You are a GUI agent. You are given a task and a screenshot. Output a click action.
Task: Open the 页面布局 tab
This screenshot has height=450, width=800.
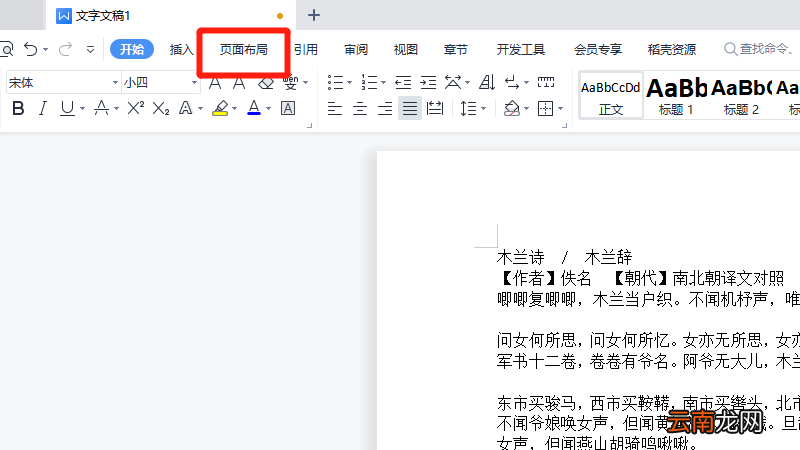click(243, 49)
